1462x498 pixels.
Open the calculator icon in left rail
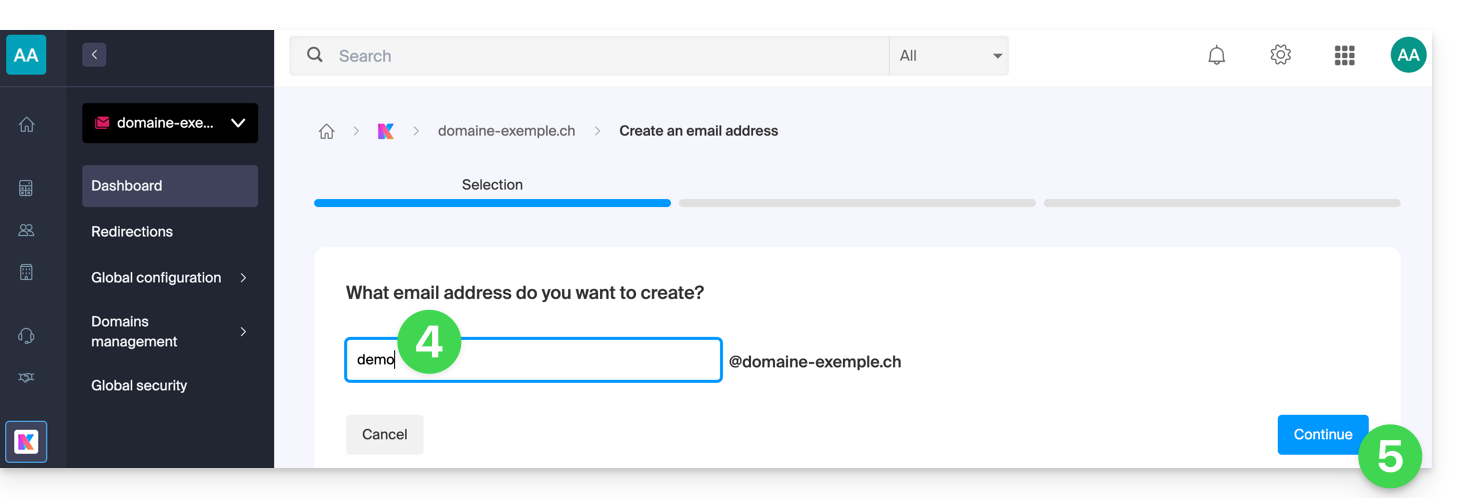27,188
